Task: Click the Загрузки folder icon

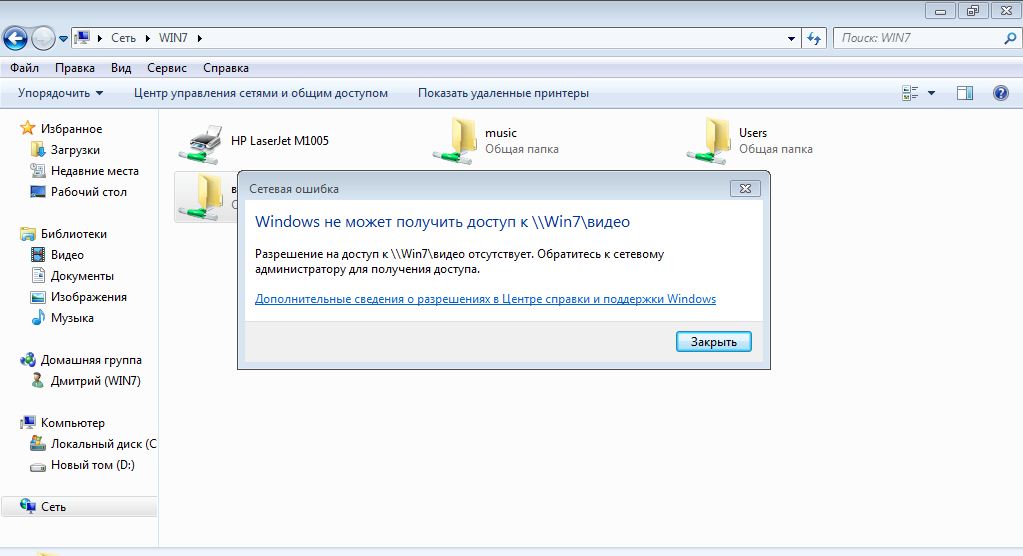Action: [x=38, y=149]
